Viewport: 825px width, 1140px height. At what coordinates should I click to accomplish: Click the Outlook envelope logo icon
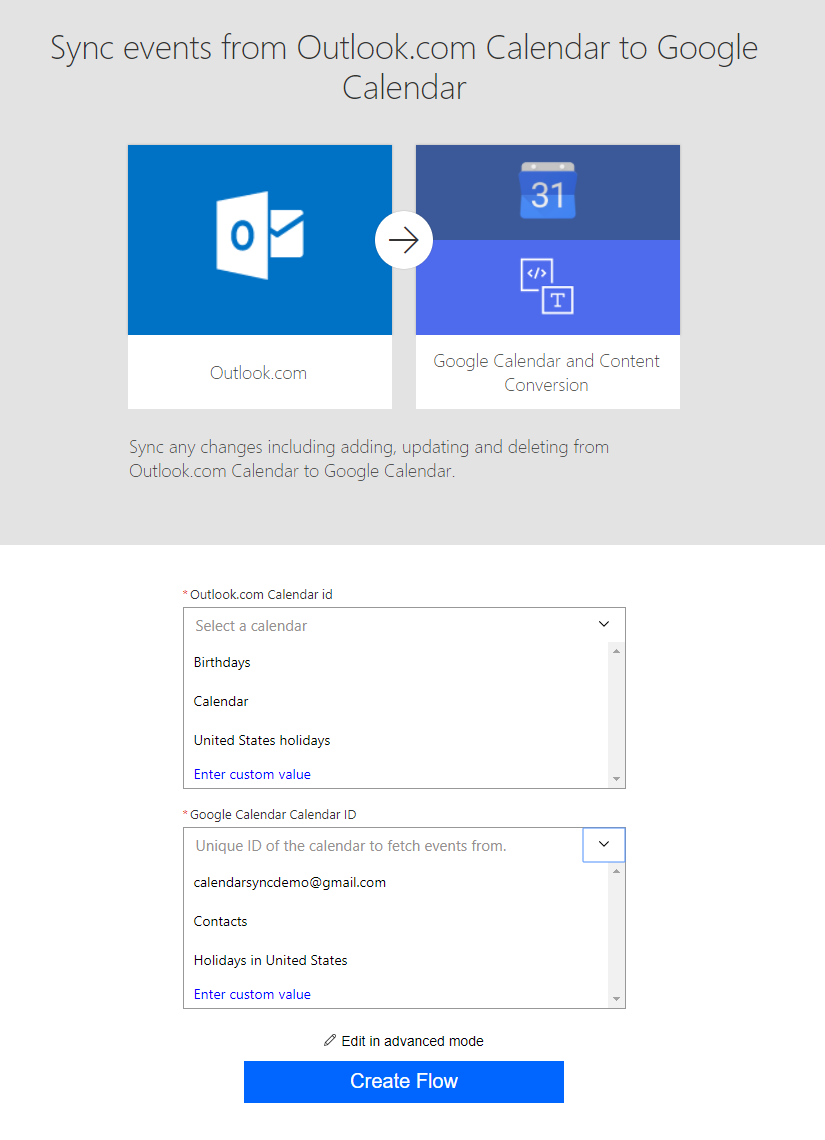pyautogui.click(x=259, y=235)
